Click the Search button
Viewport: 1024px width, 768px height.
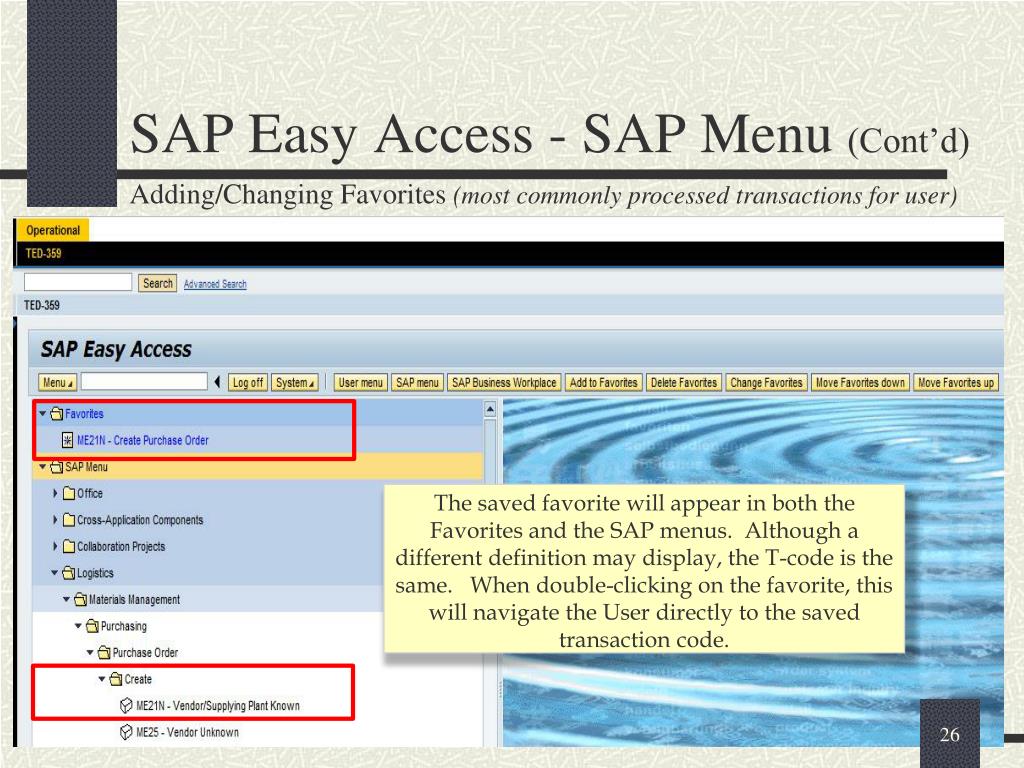[157, 283]
